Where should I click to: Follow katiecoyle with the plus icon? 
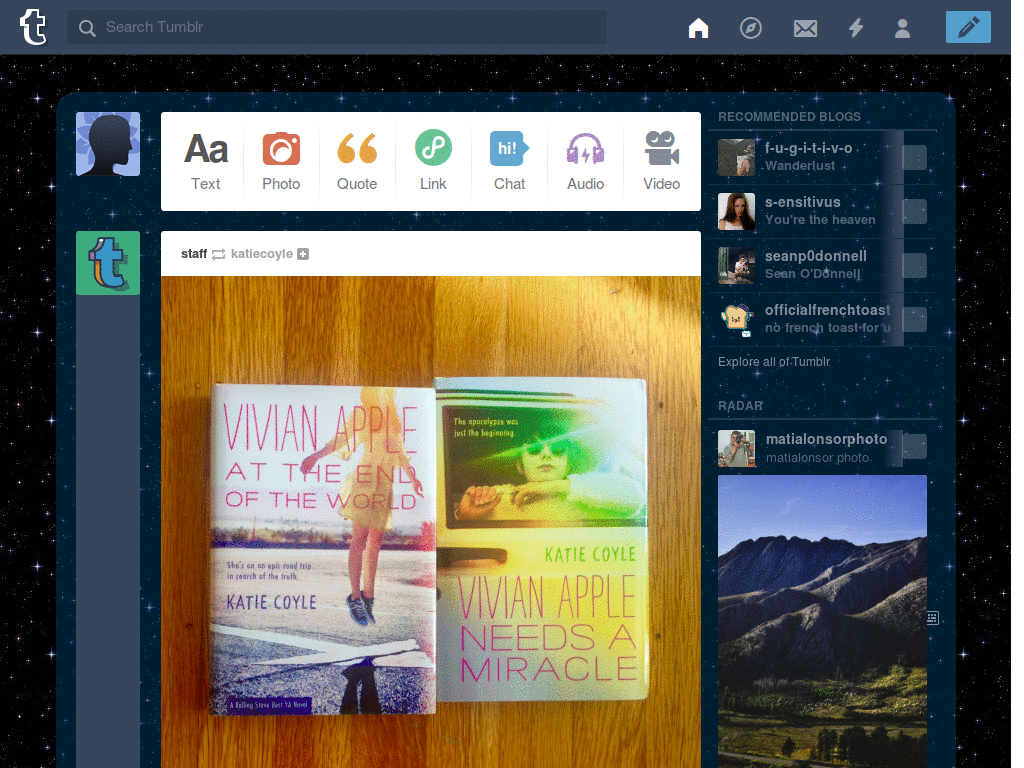[303, 253]
